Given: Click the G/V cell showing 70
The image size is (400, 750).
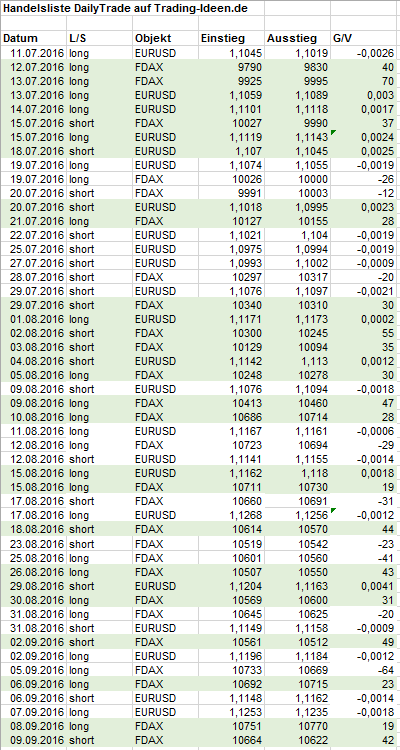Looking at the screenshot, I should (x=365, y=81).
